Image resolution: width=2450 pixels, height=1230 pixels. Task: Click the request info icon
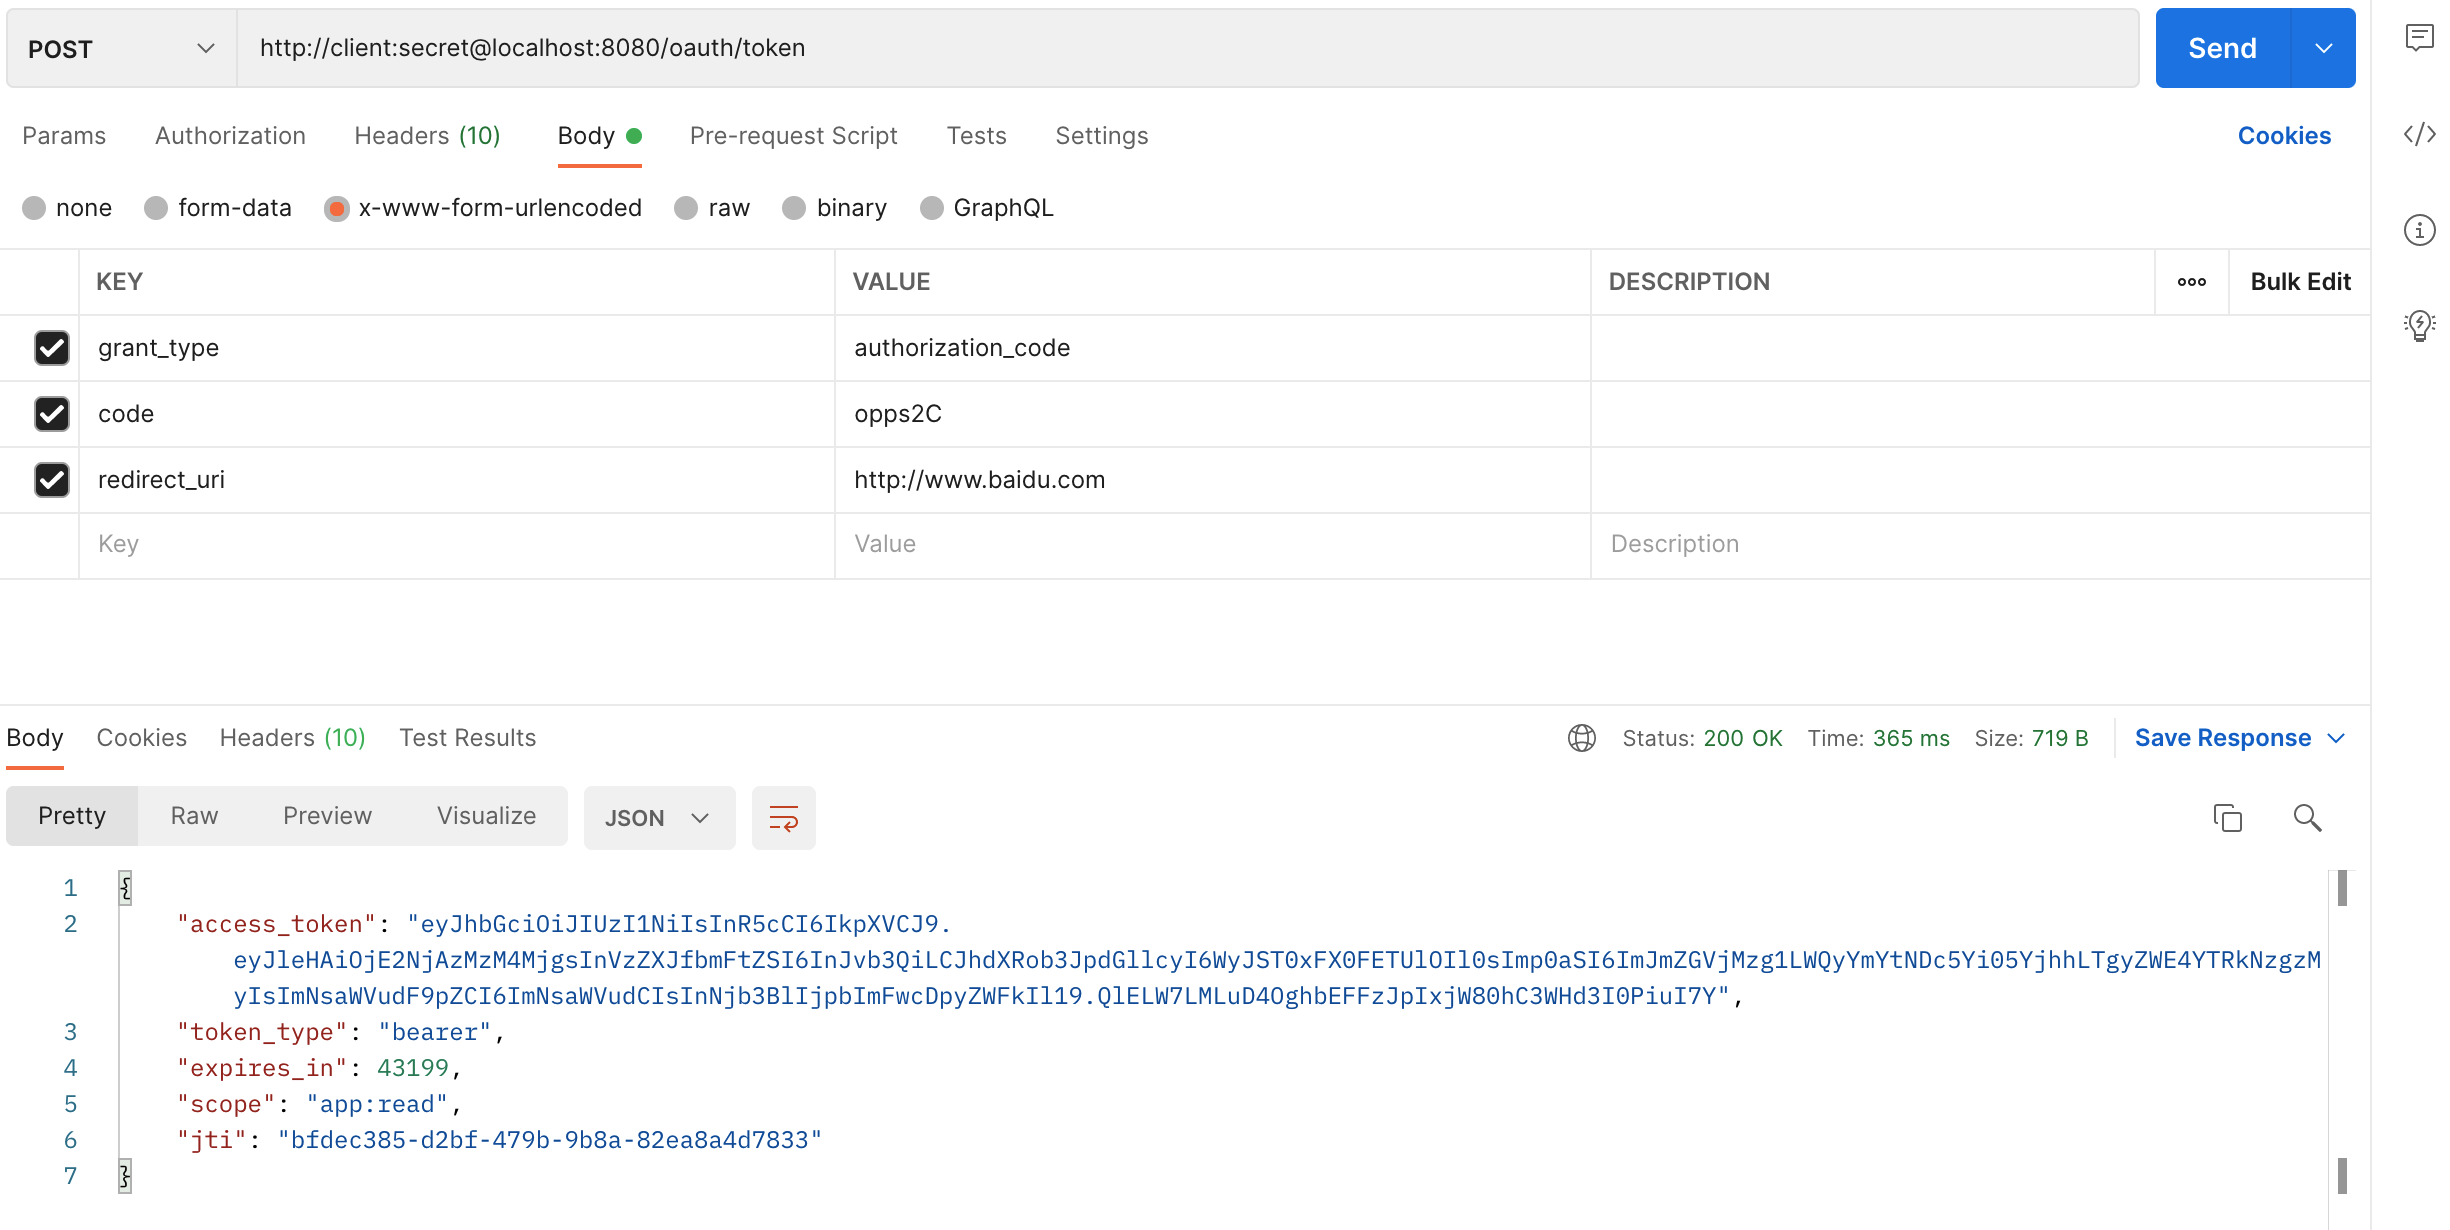2419,230
